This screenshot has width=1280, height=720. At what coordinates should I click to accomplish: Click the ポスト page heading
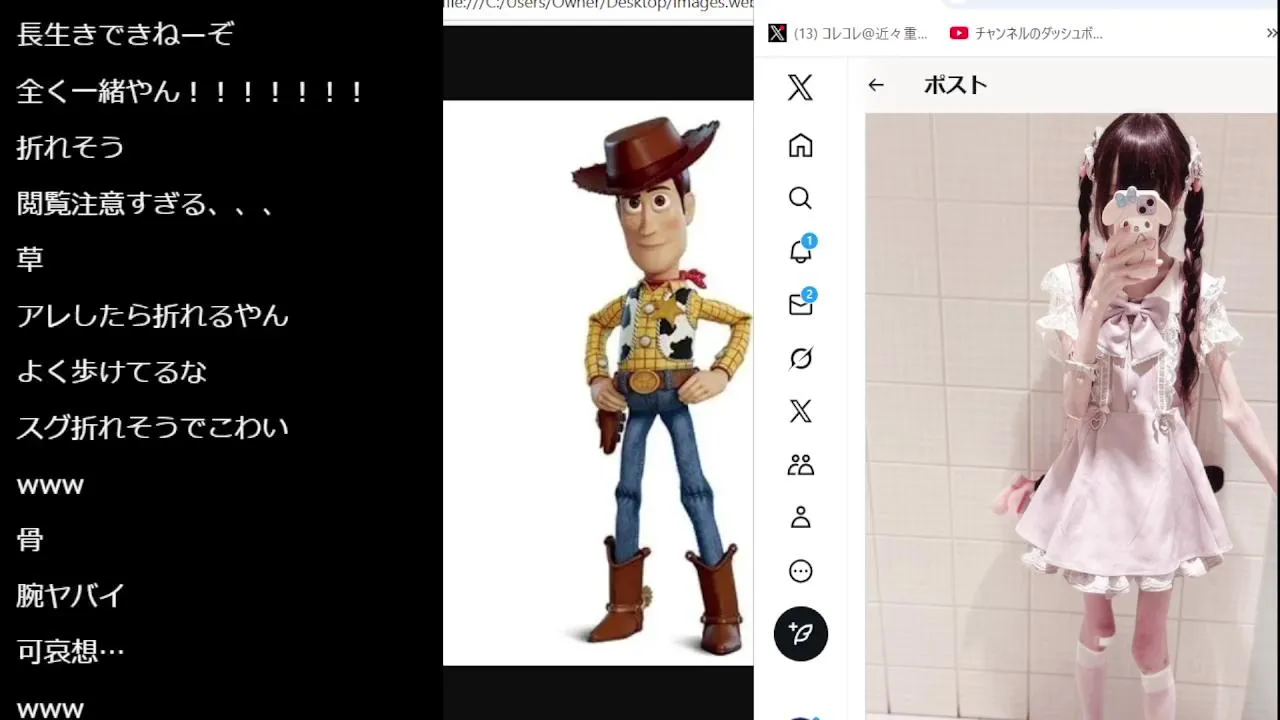(955, 85)
